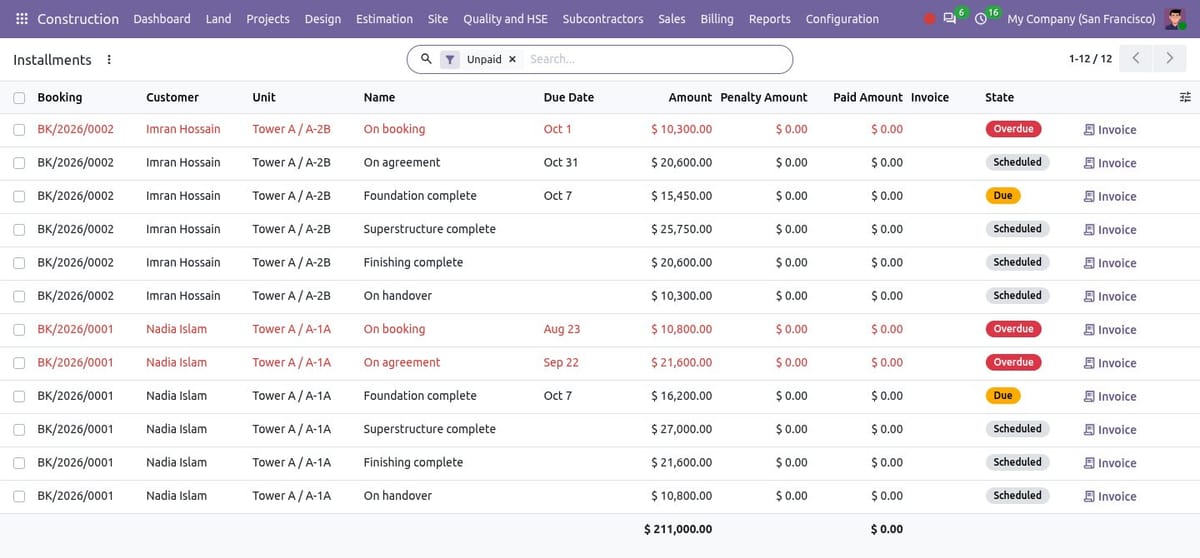Open optional columns settings icon
This screenshot has height=558, width=1200.
pos(1185,97)
